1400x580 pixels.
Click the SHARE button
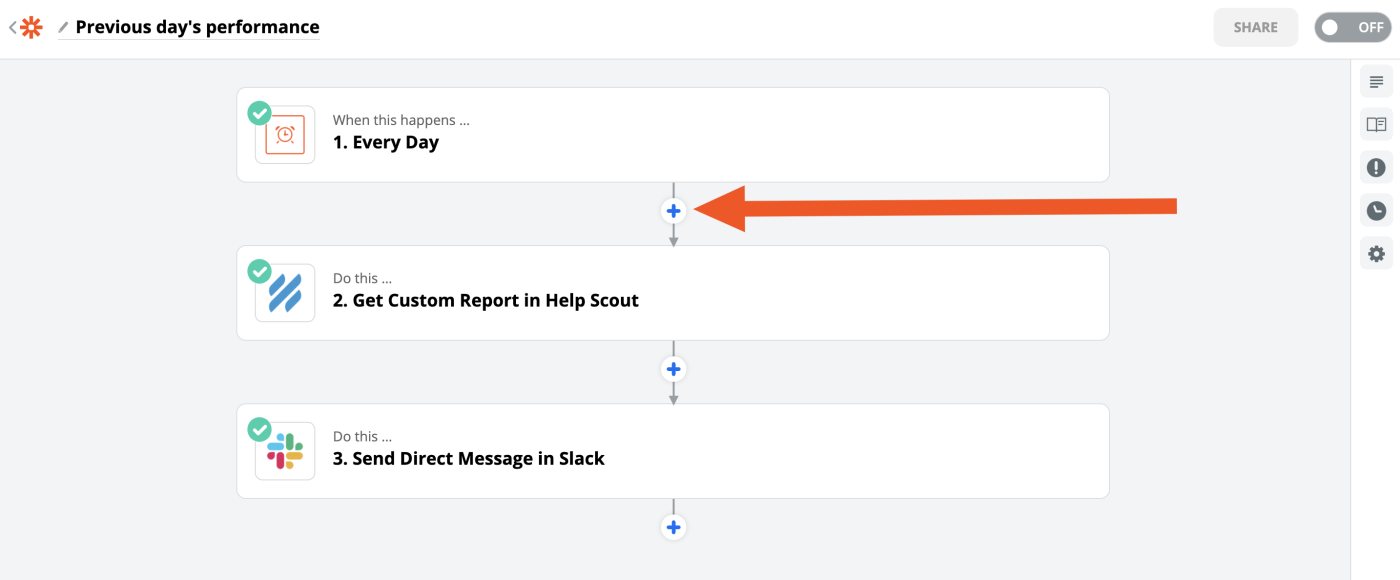click(1255, 28)
